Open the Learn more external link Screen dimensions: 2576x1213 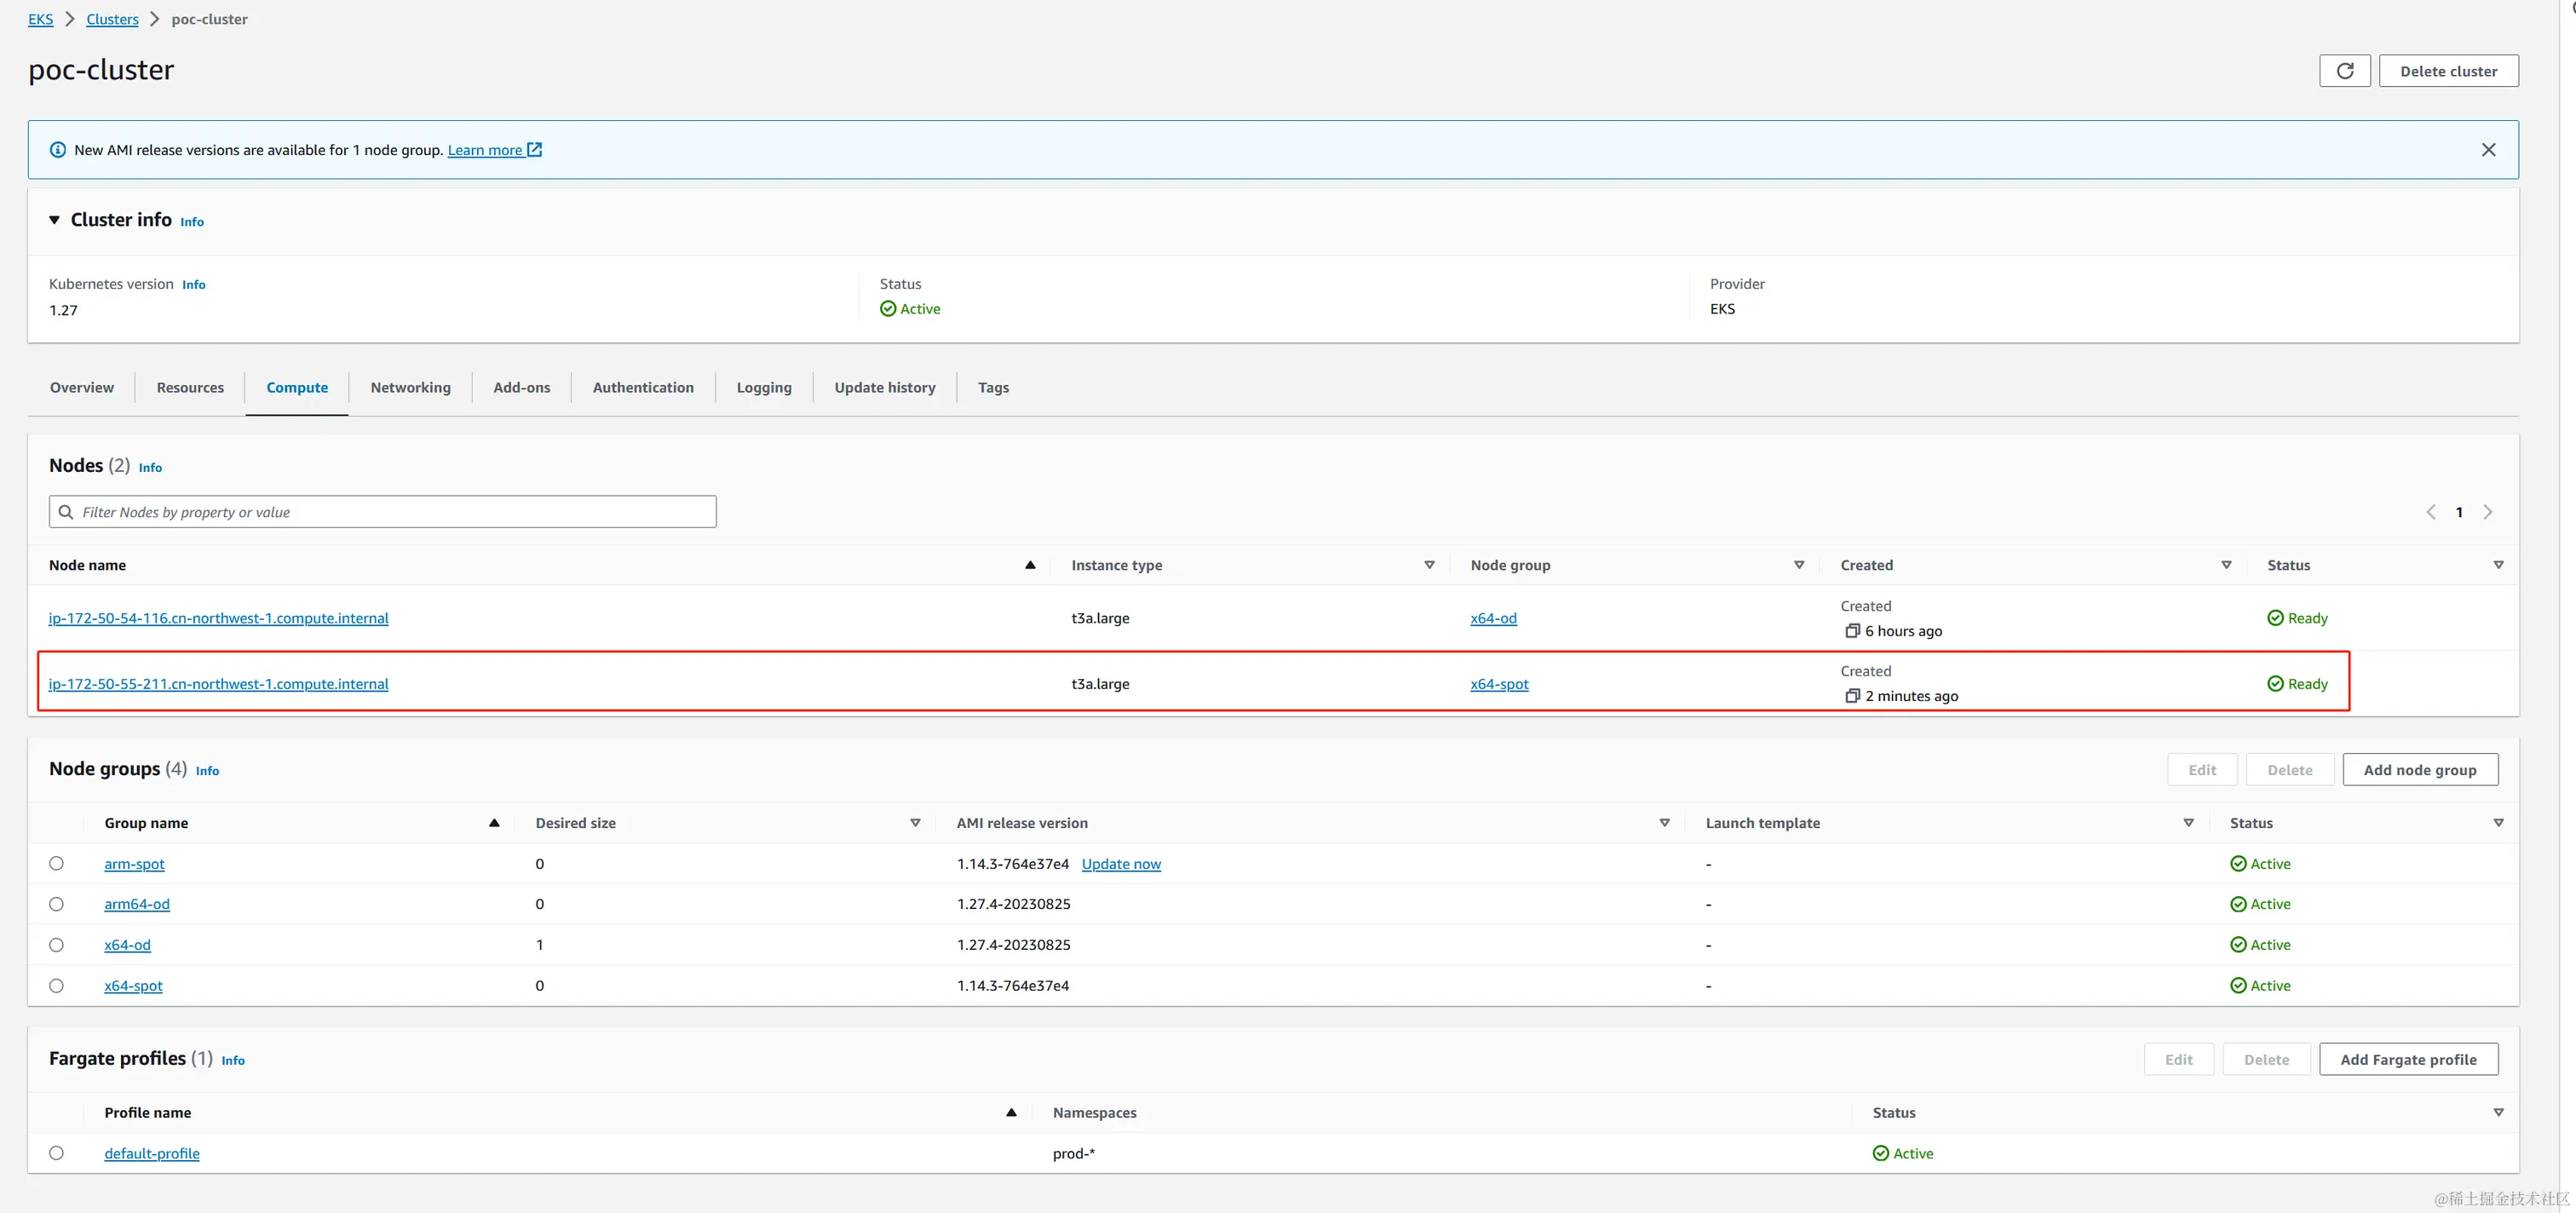point(494,150)
